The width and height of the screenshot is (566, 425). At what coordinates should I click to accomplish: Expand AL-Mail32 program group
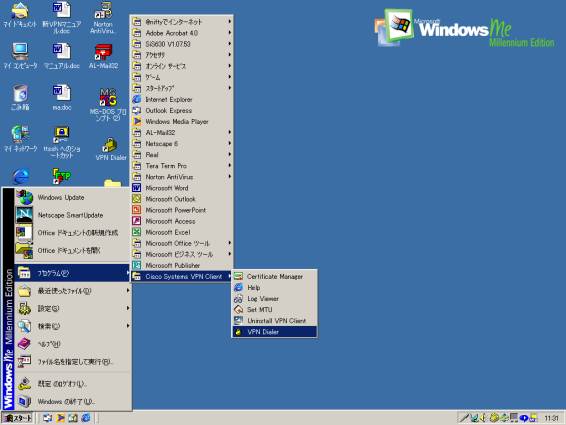pyautogui.click(x=182, y=133)
